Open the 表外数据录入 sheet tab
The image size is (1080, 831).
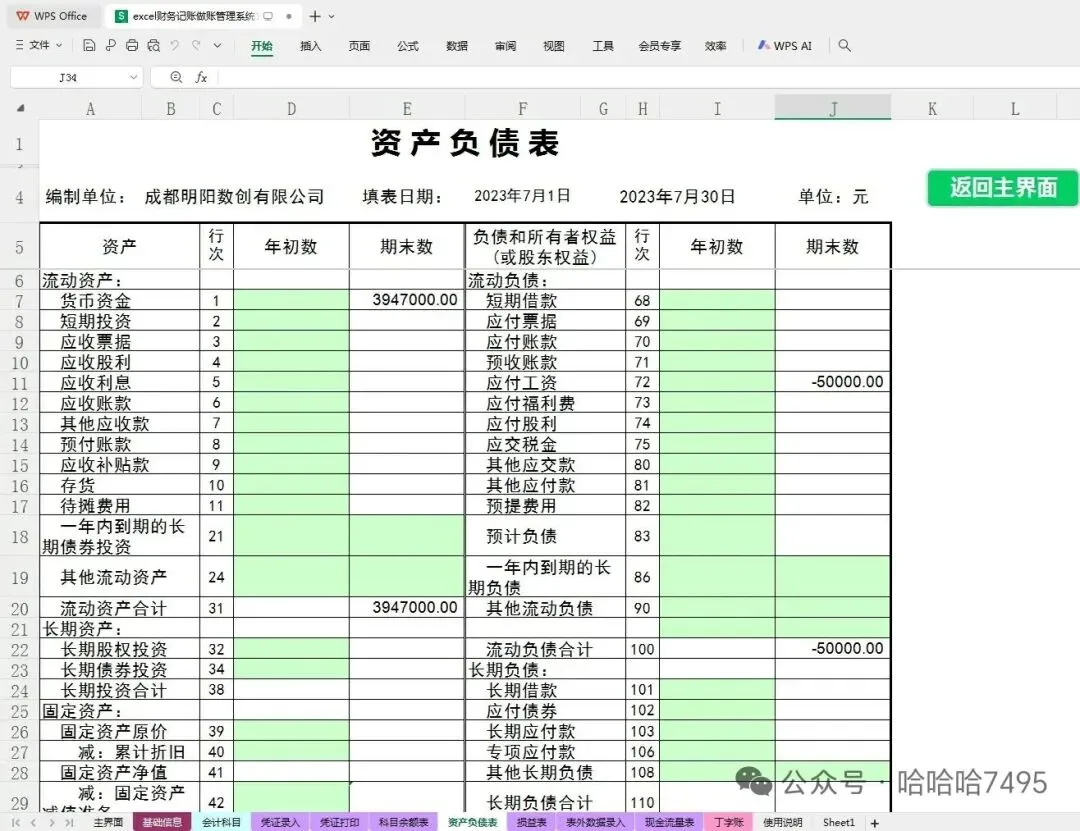(x=595, y=823)
